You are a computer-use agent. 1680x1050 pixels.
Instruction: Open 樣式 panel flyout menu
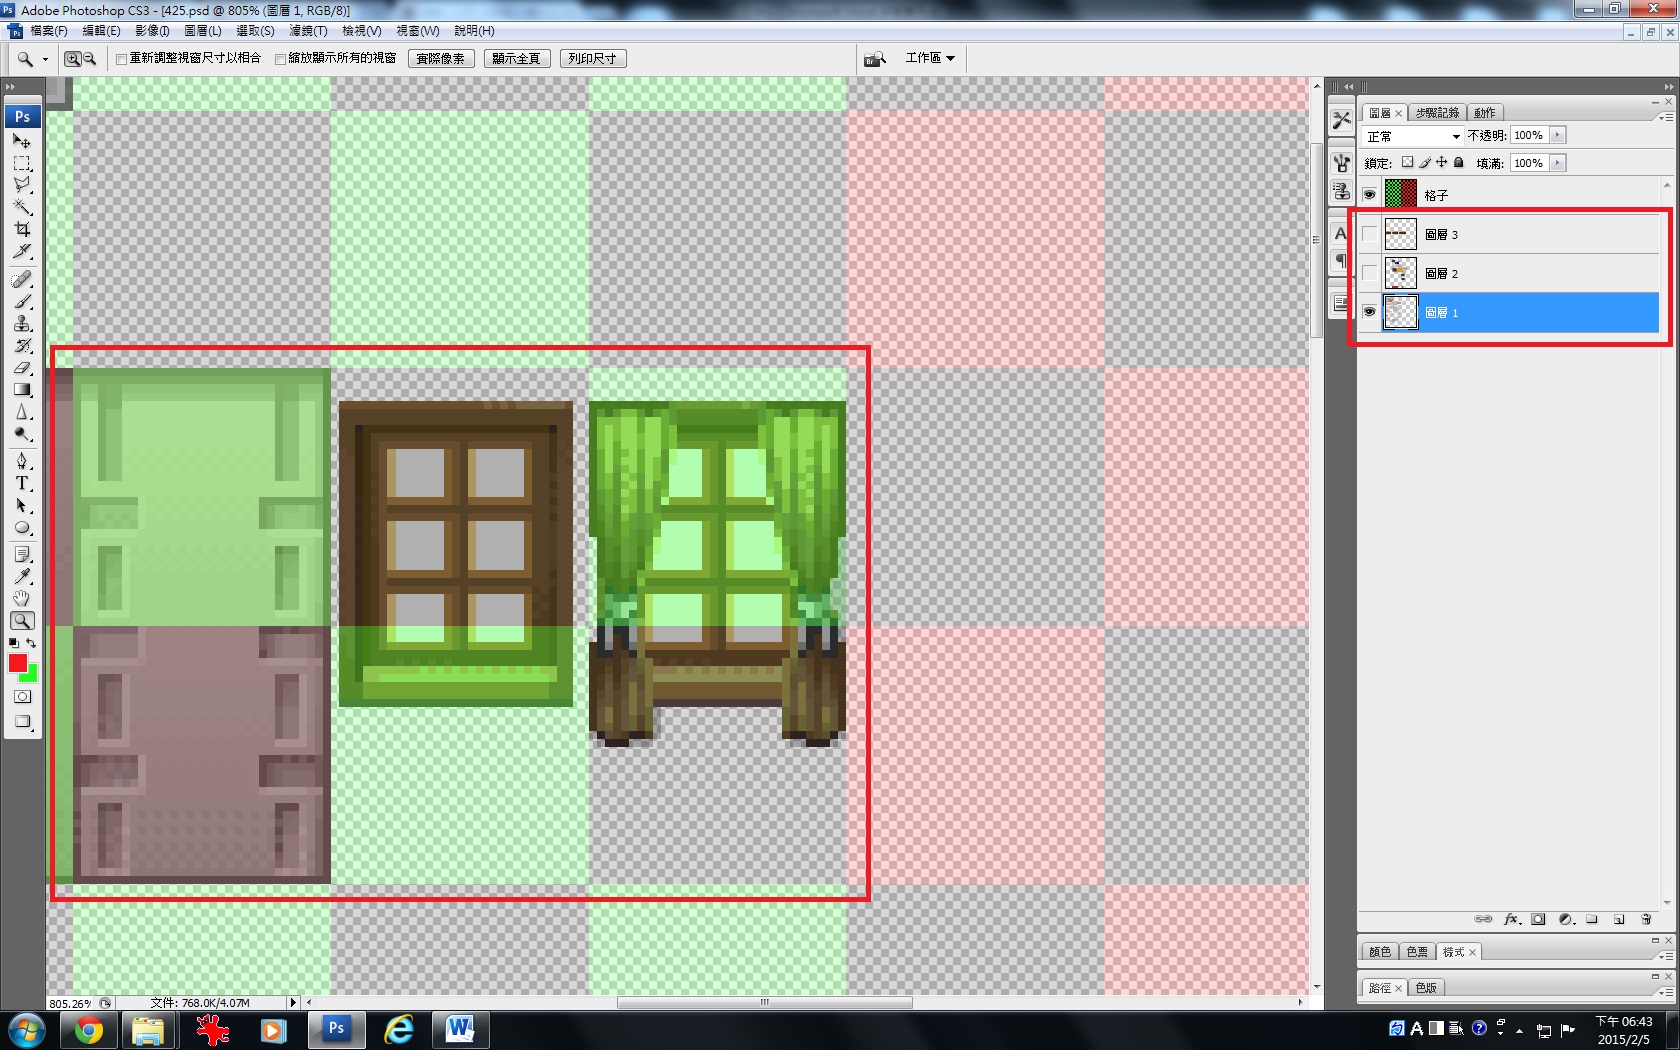[1665, 956]
